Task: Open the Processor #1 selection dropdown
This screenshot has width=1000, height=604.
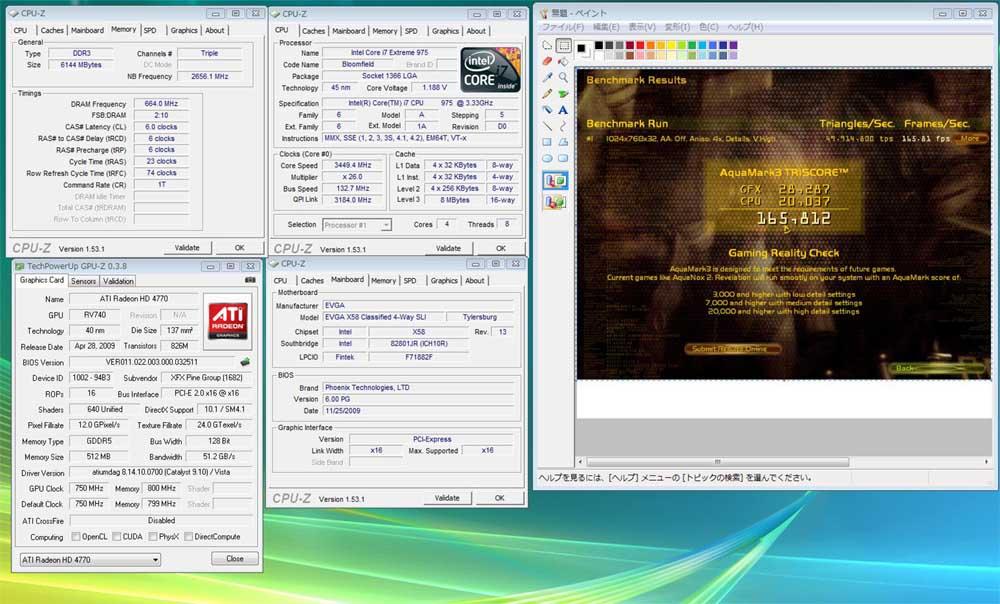Action: click(x=357, y=225)
